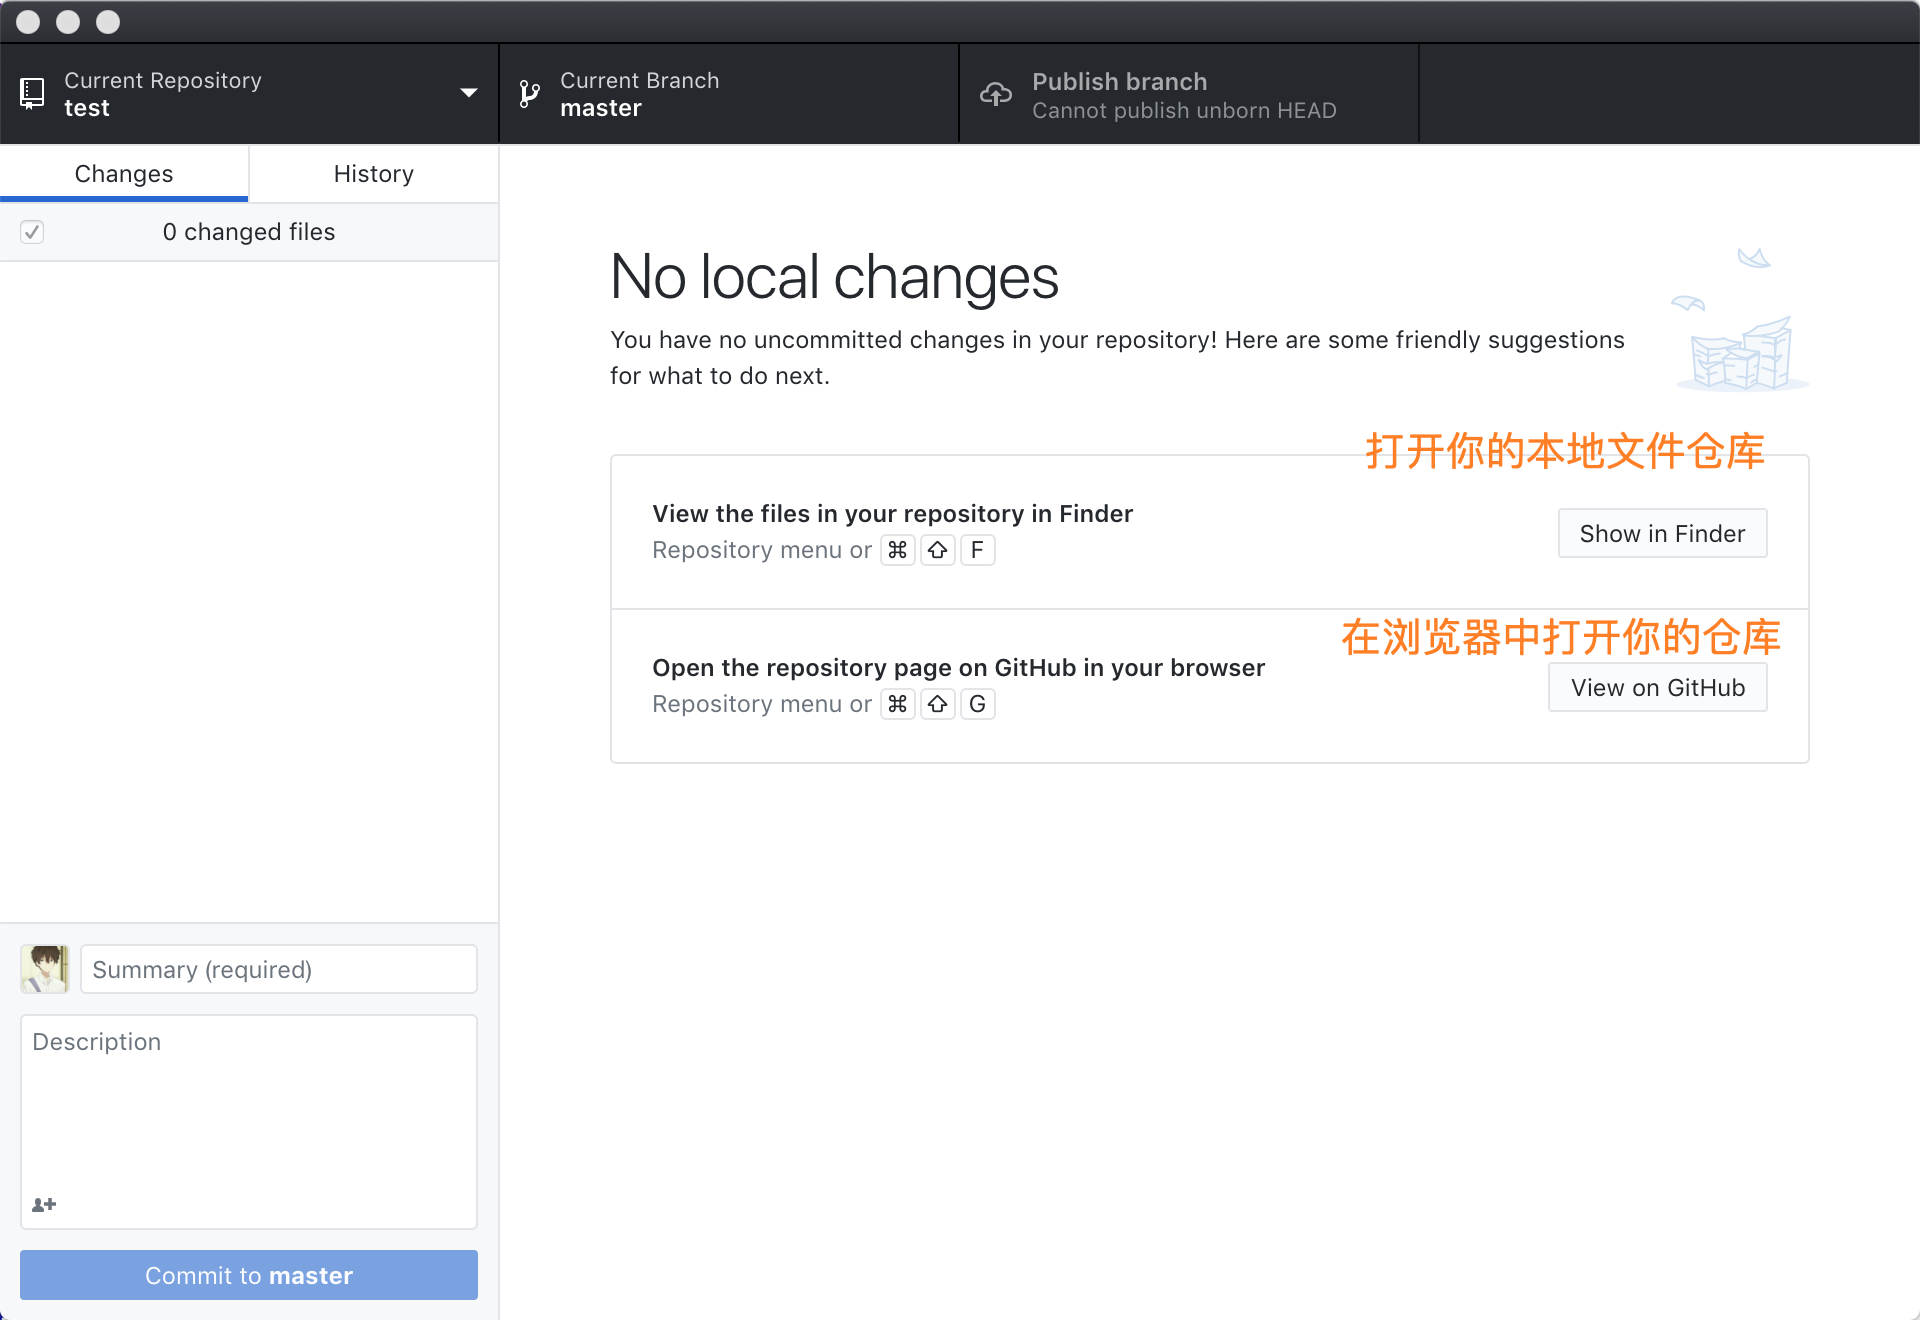The image size is (1920, 1320).
Task: Click the F shortcut key icon
Action: point(977,550)
